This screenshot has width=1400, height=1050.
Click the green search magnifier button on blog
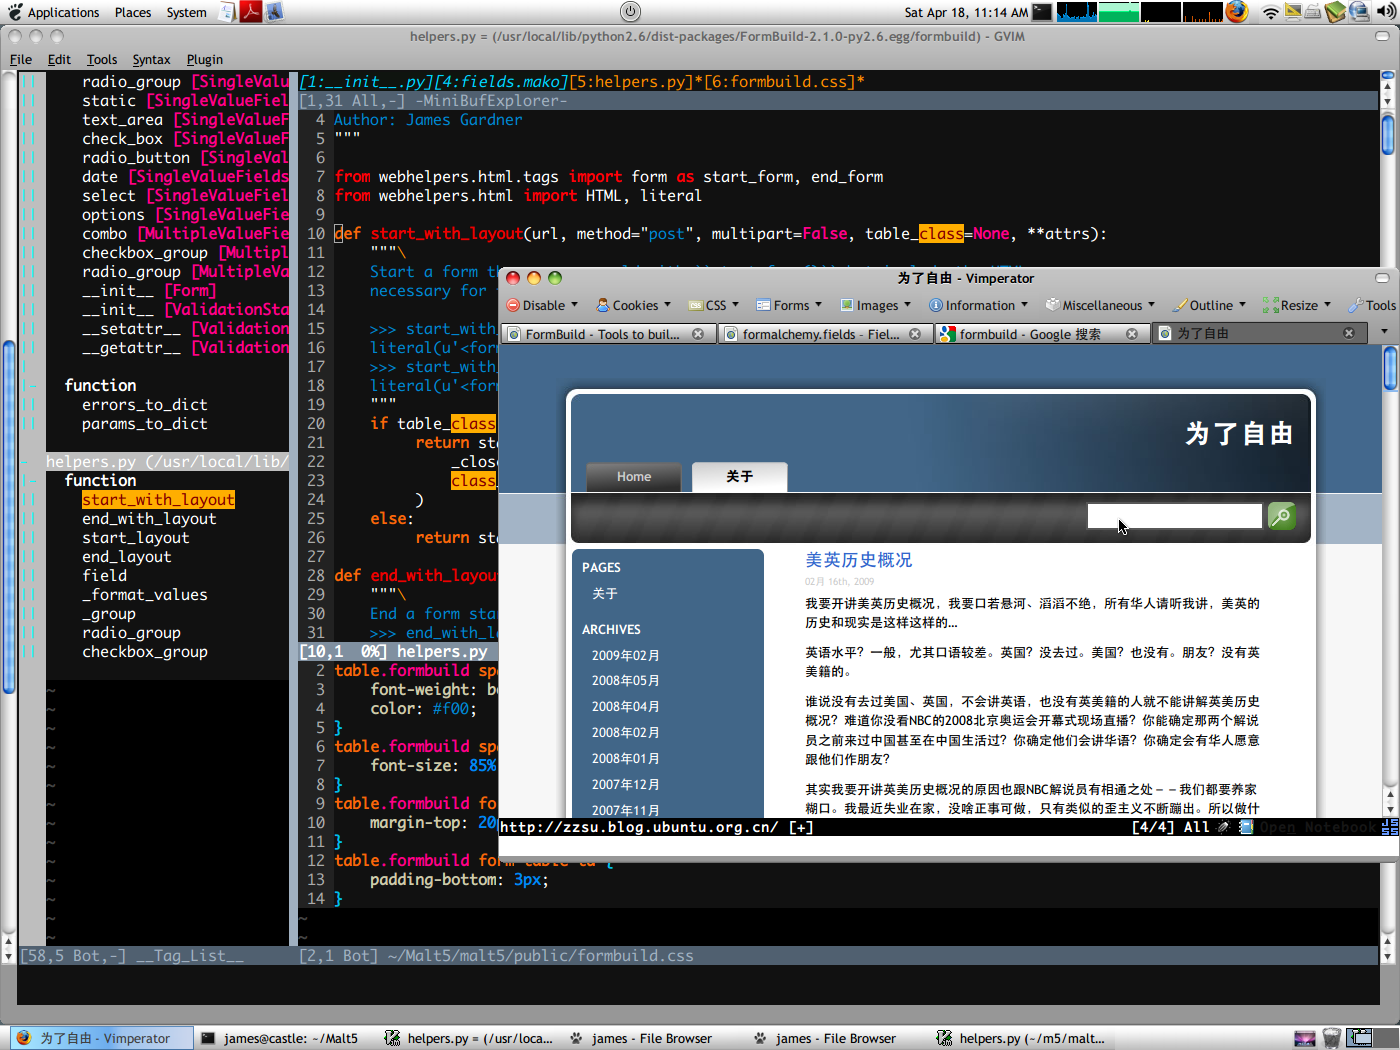coord(1281,516)
